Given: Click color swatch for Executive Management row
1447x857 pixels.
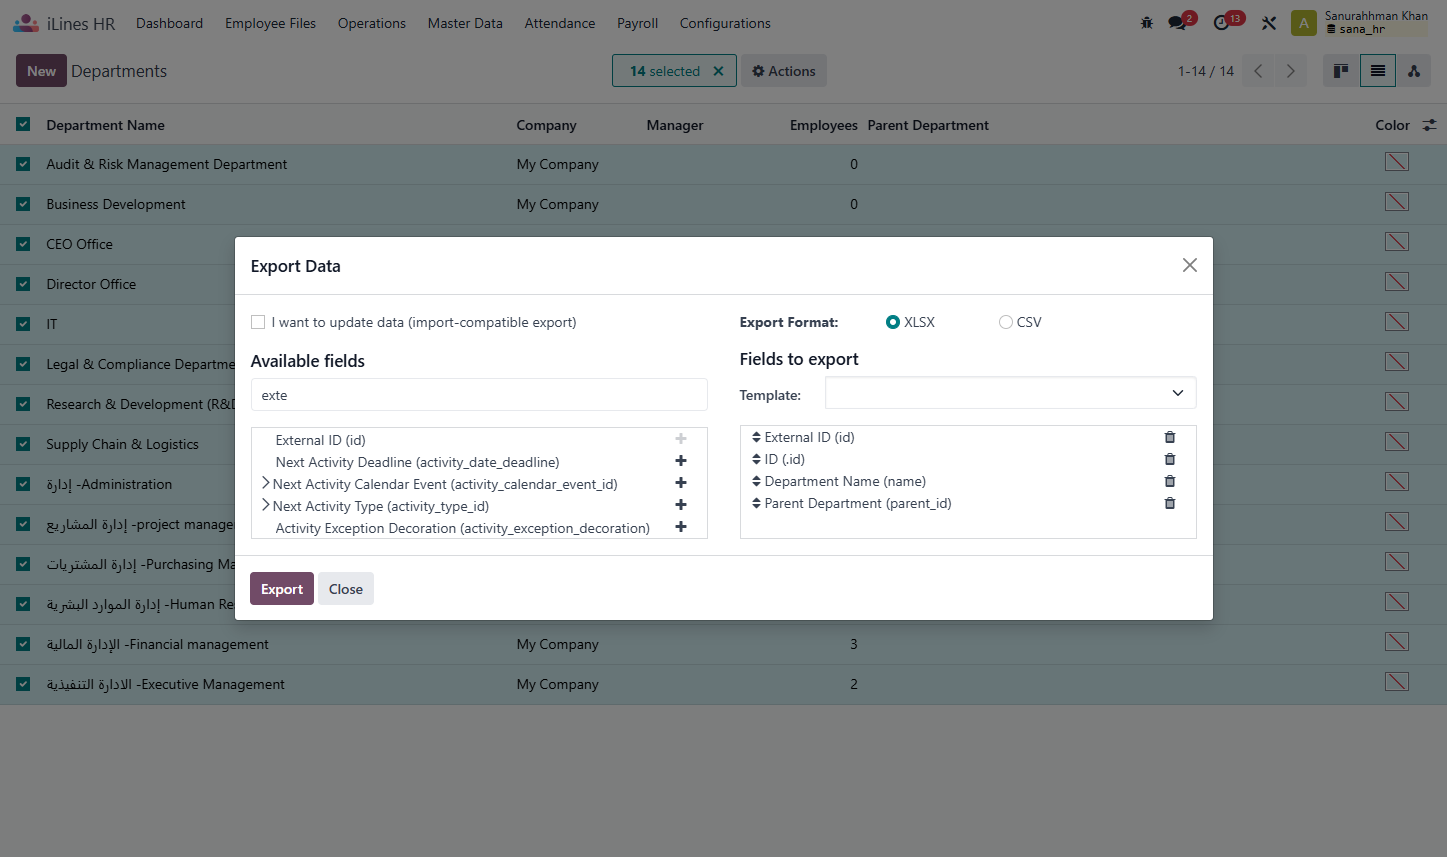Looking at the screenshot, I should coord(1397,682).
